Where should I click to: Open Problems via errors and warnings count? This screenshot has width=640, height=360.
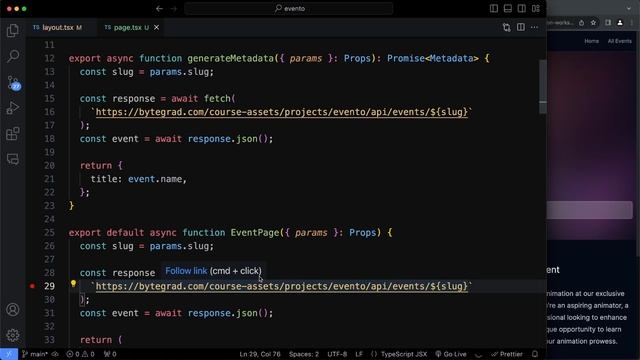click(x=80, y=354)
